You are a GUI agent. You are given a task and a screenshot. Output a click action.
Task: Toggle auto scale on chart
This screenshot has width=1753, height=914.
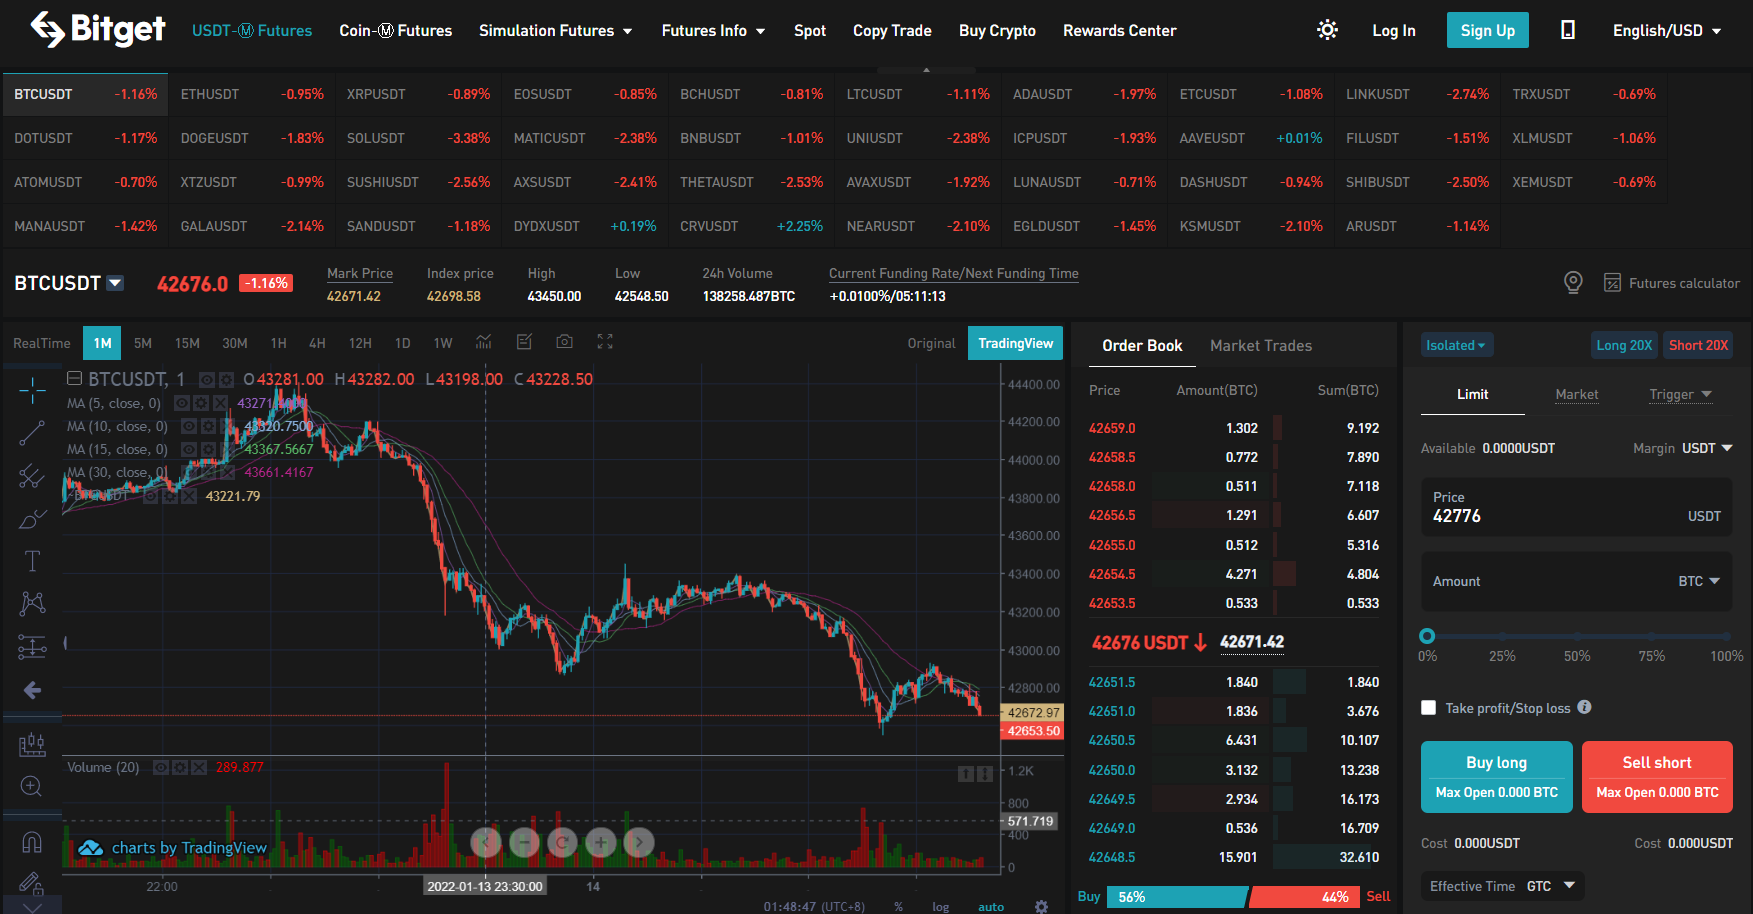point(991,907)
